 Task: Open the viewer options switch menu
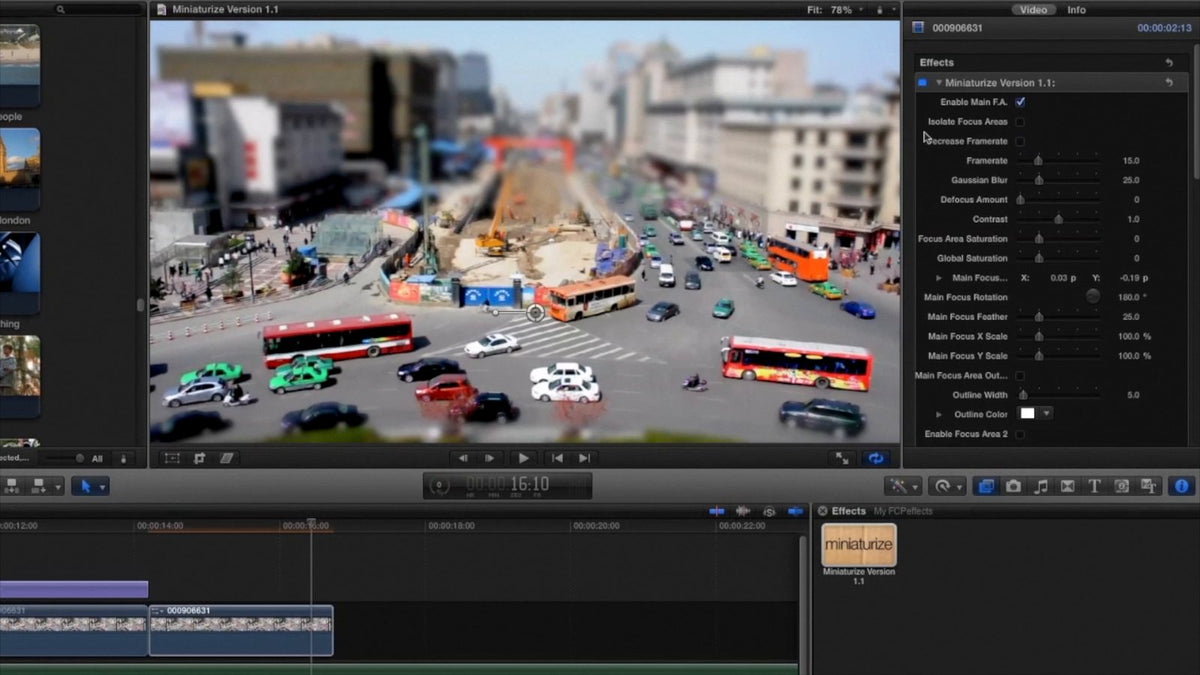[x=885, y=9]
